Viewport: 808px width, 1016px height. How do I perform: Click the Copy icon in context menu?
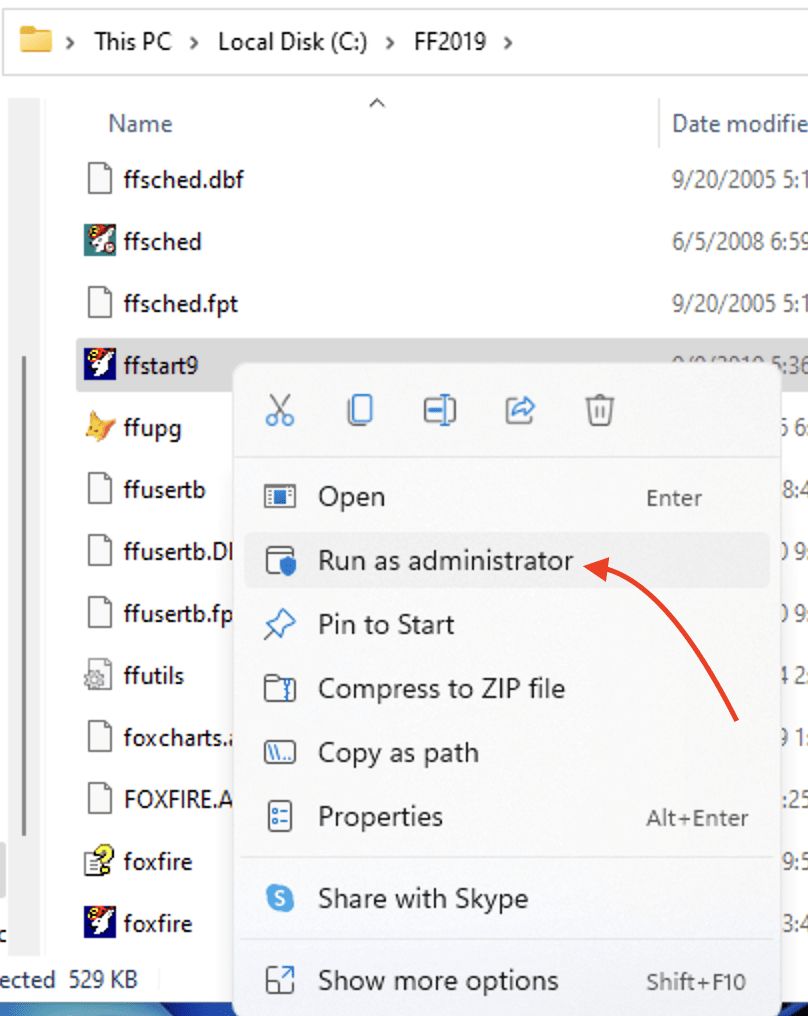tap(360, 410)
